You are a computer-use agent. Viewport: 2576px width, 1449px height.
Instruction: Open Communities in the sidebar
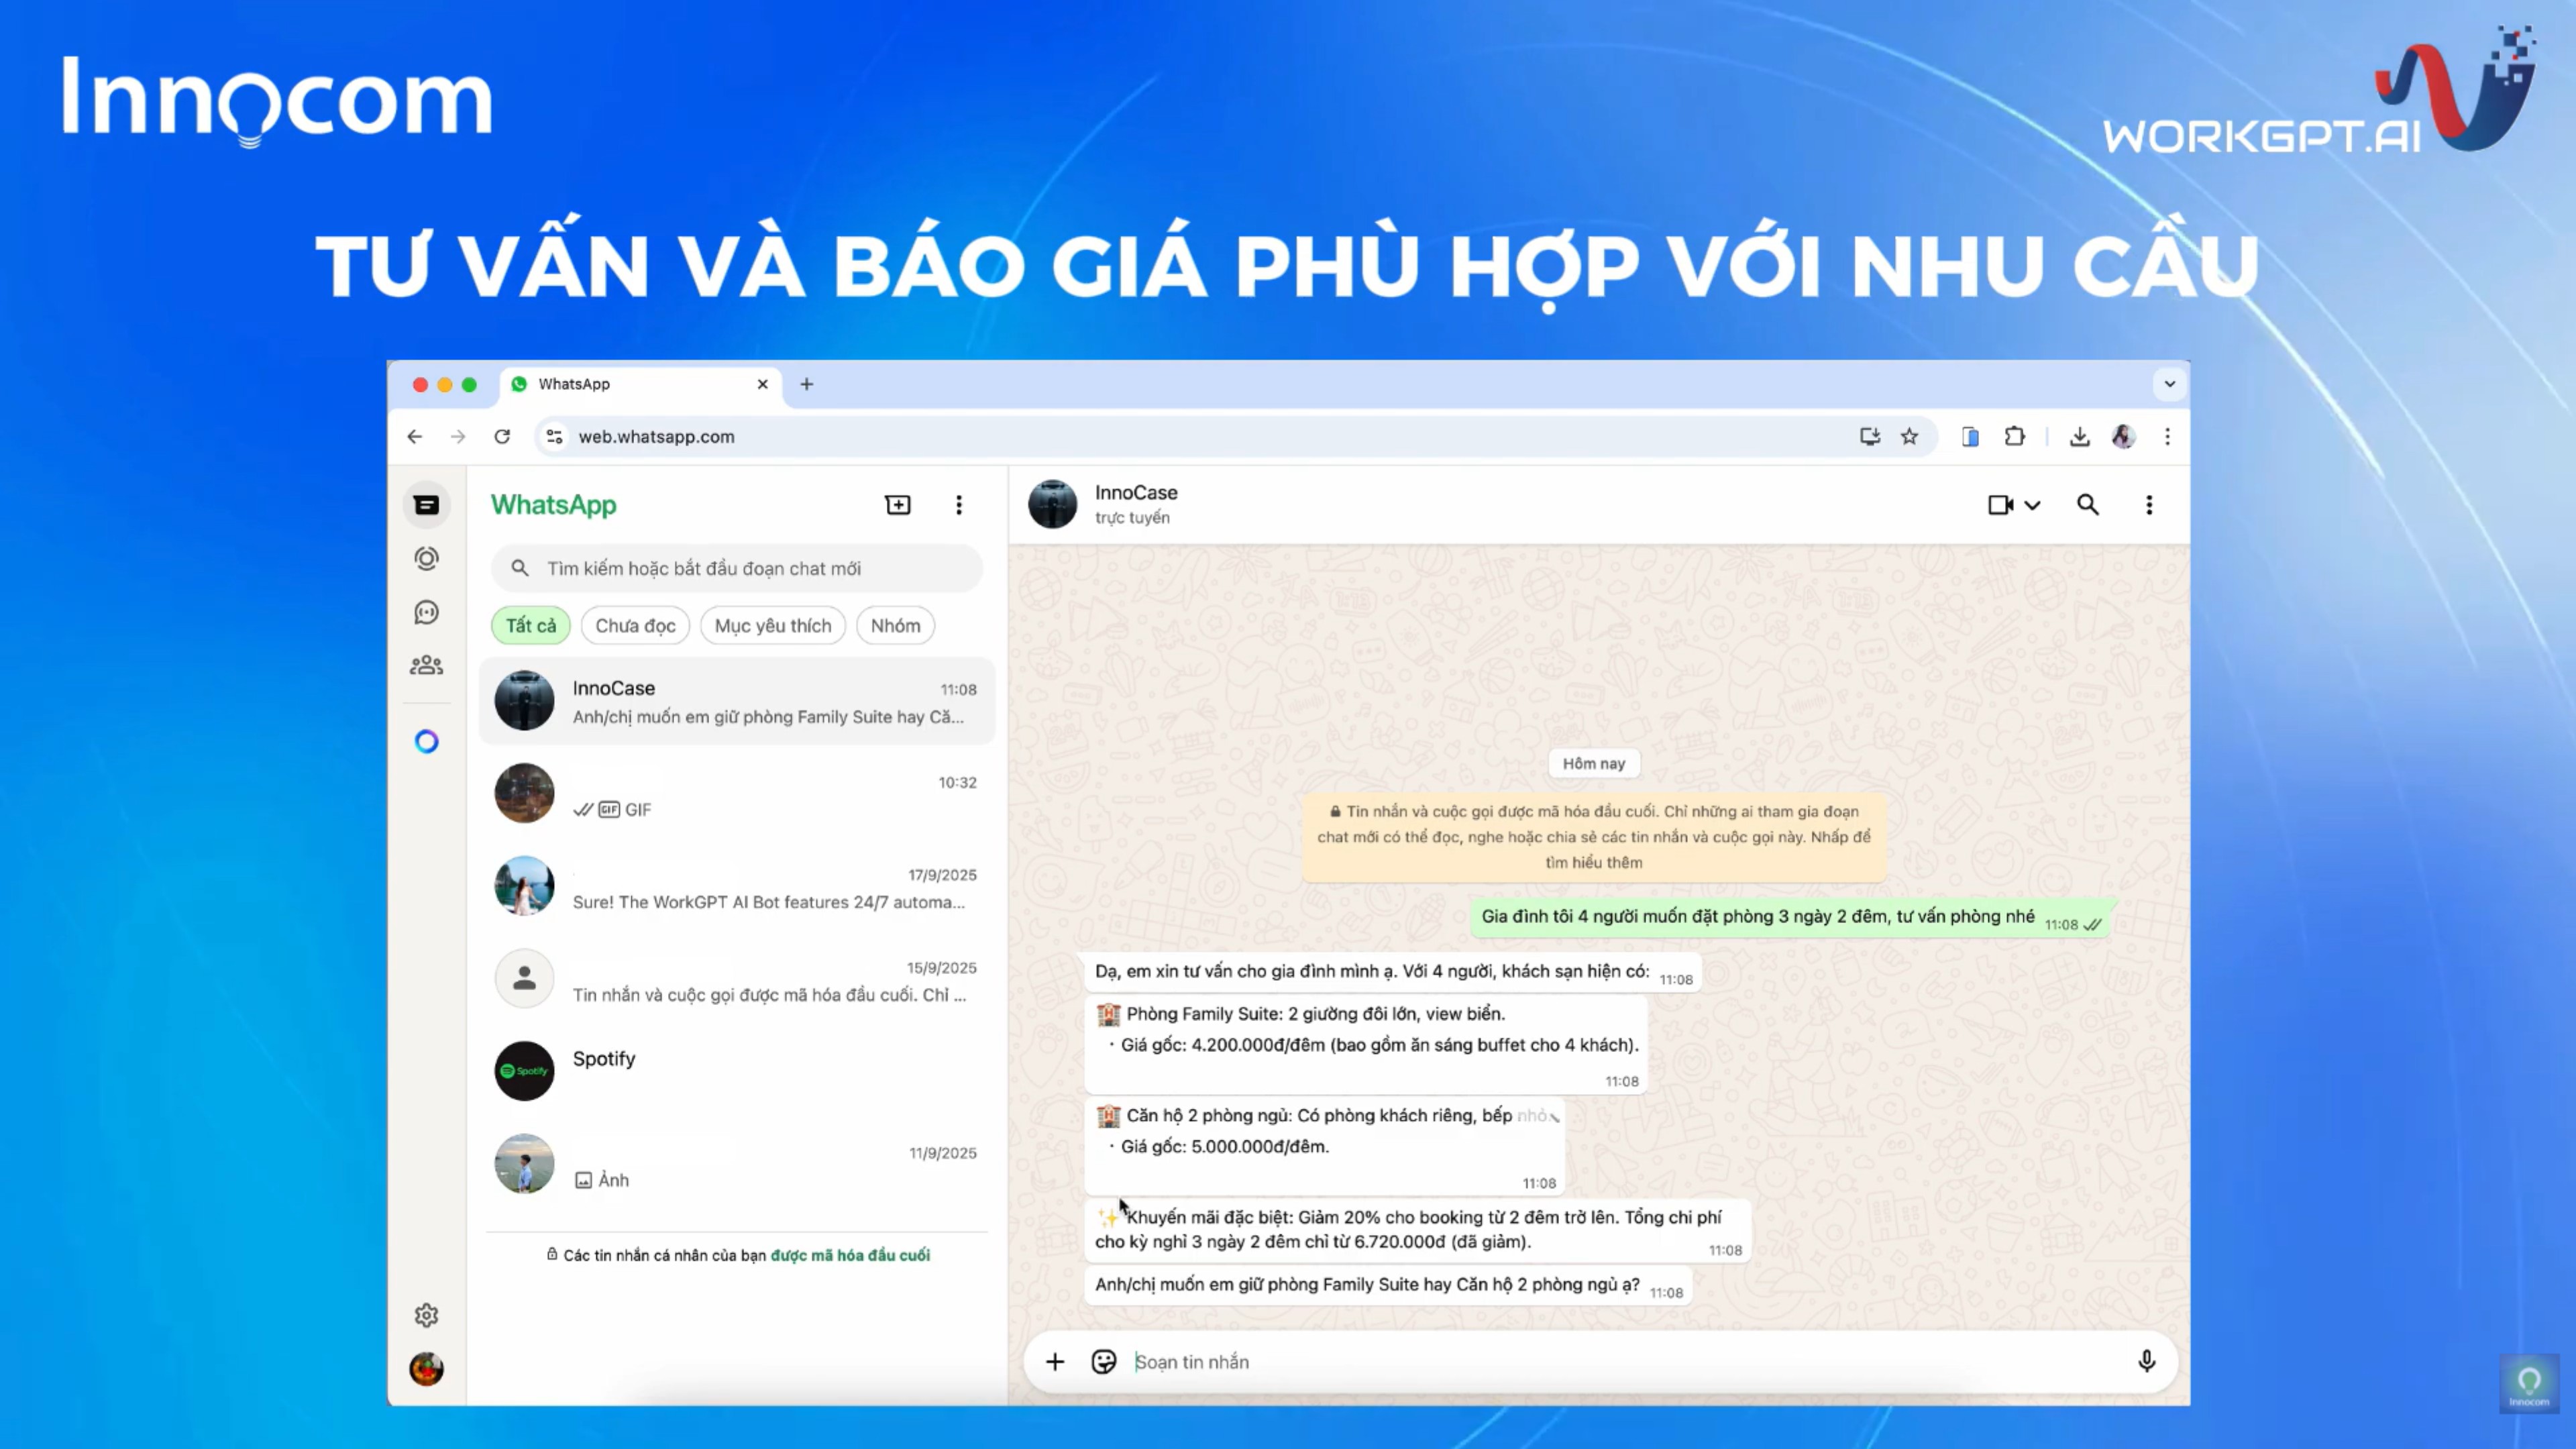pos(427,665)
